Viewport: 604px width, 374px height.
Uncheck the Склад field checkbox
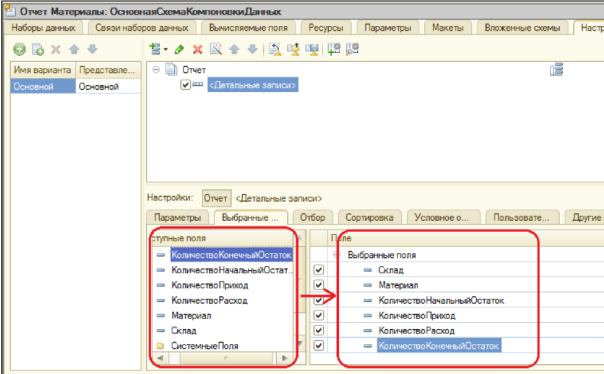(x=319, y=270)
